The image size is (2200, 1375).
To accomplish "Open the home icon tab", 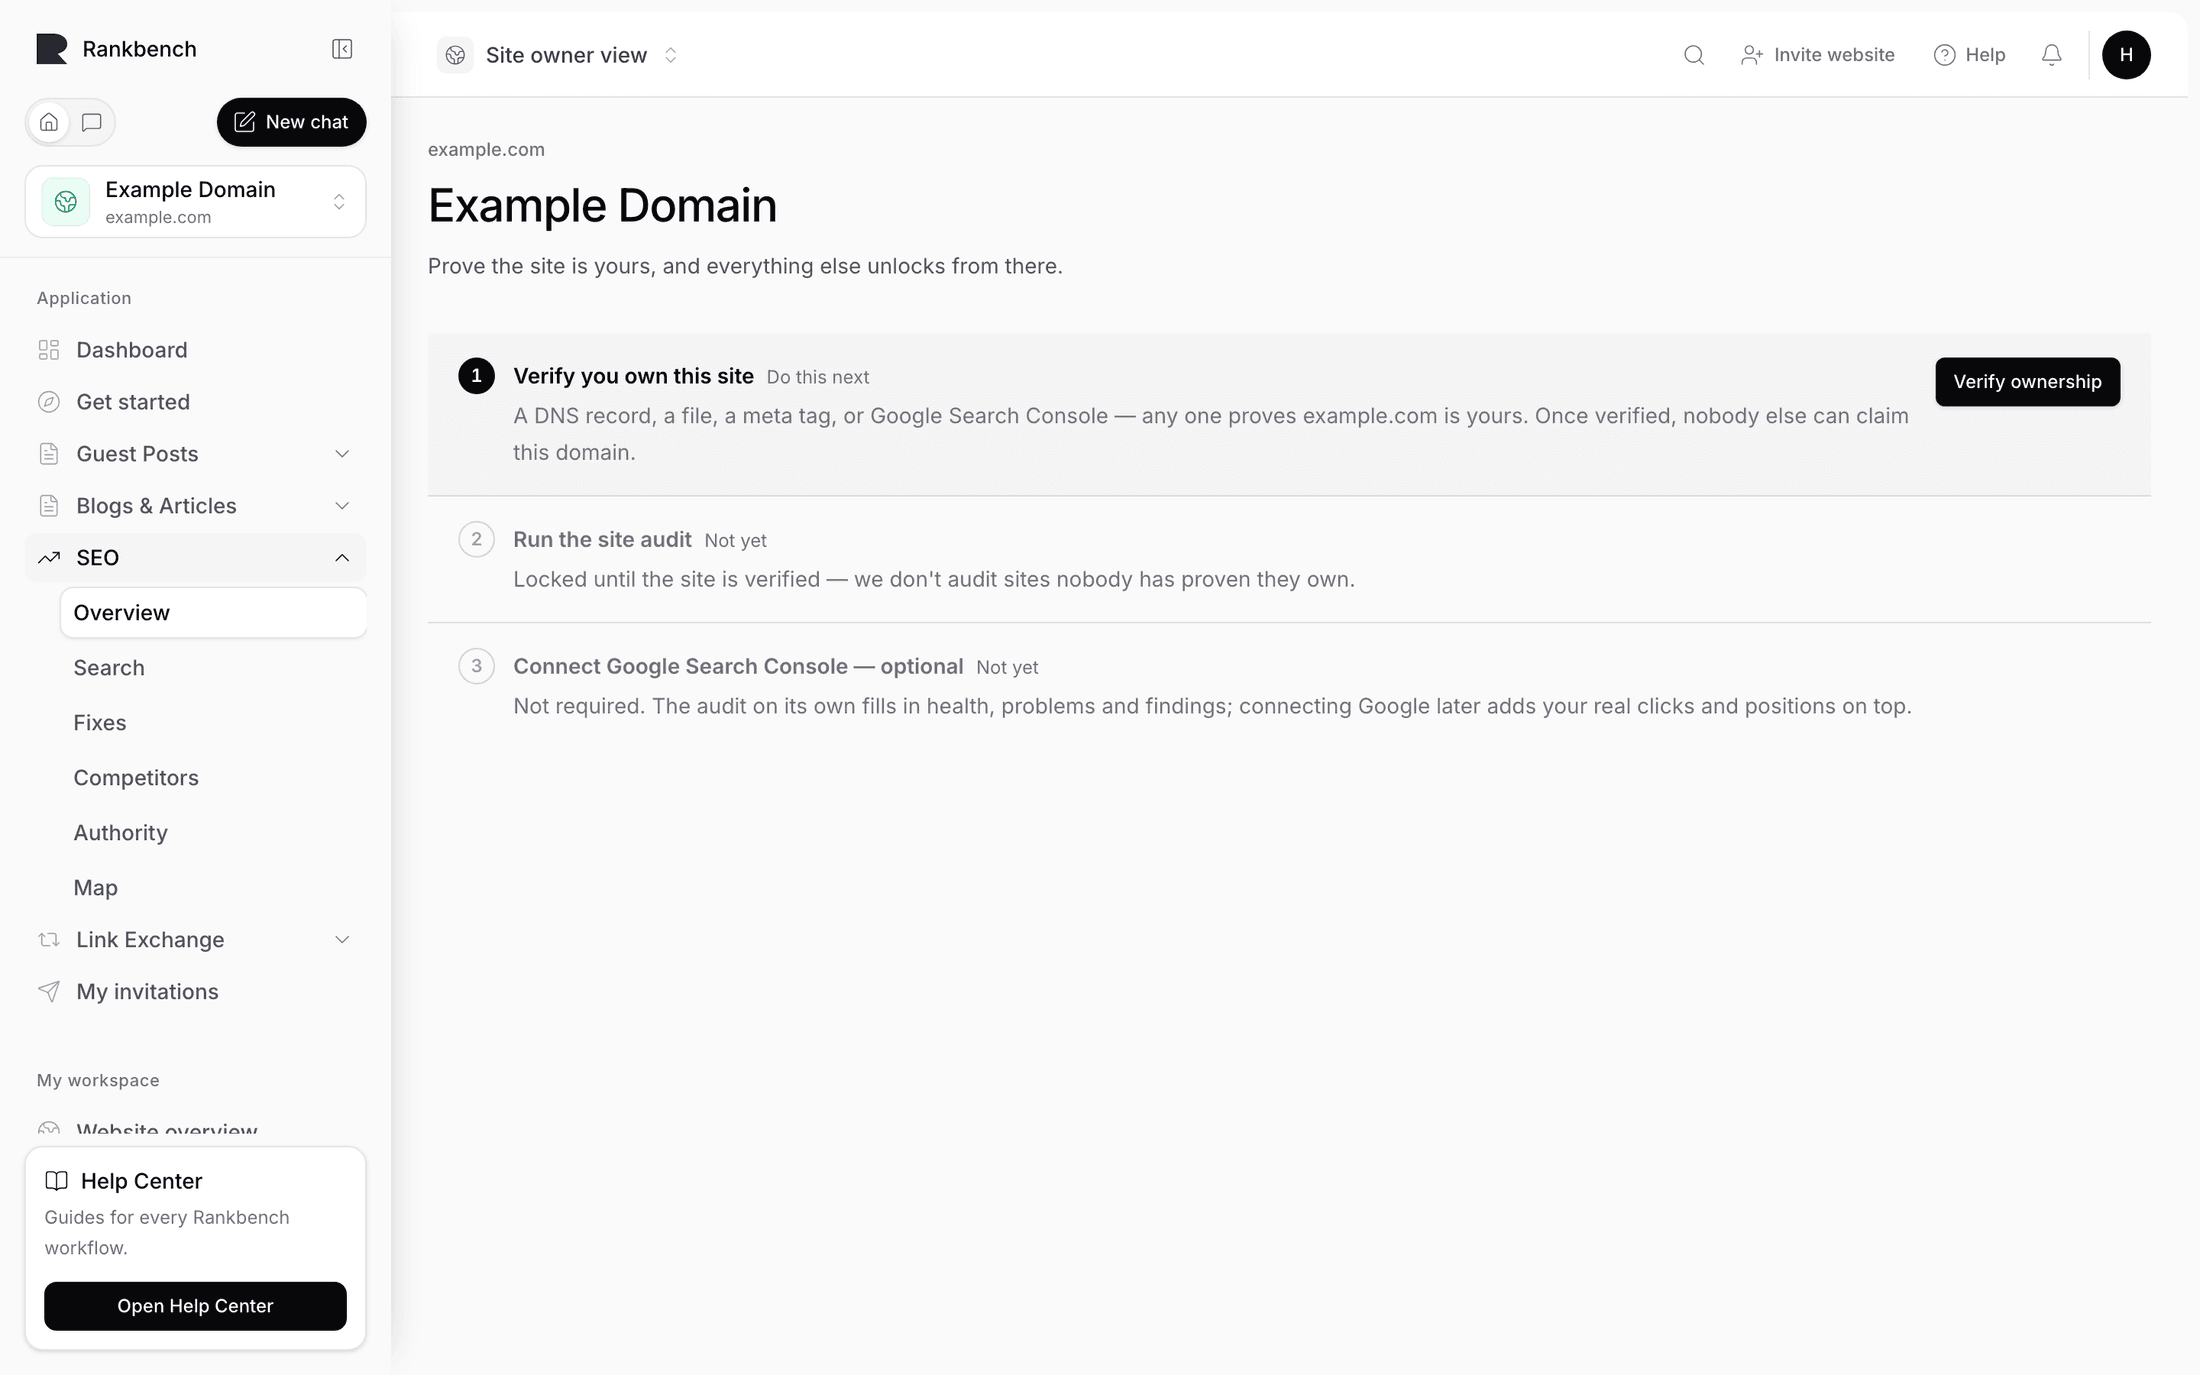I will coord(49,122).
